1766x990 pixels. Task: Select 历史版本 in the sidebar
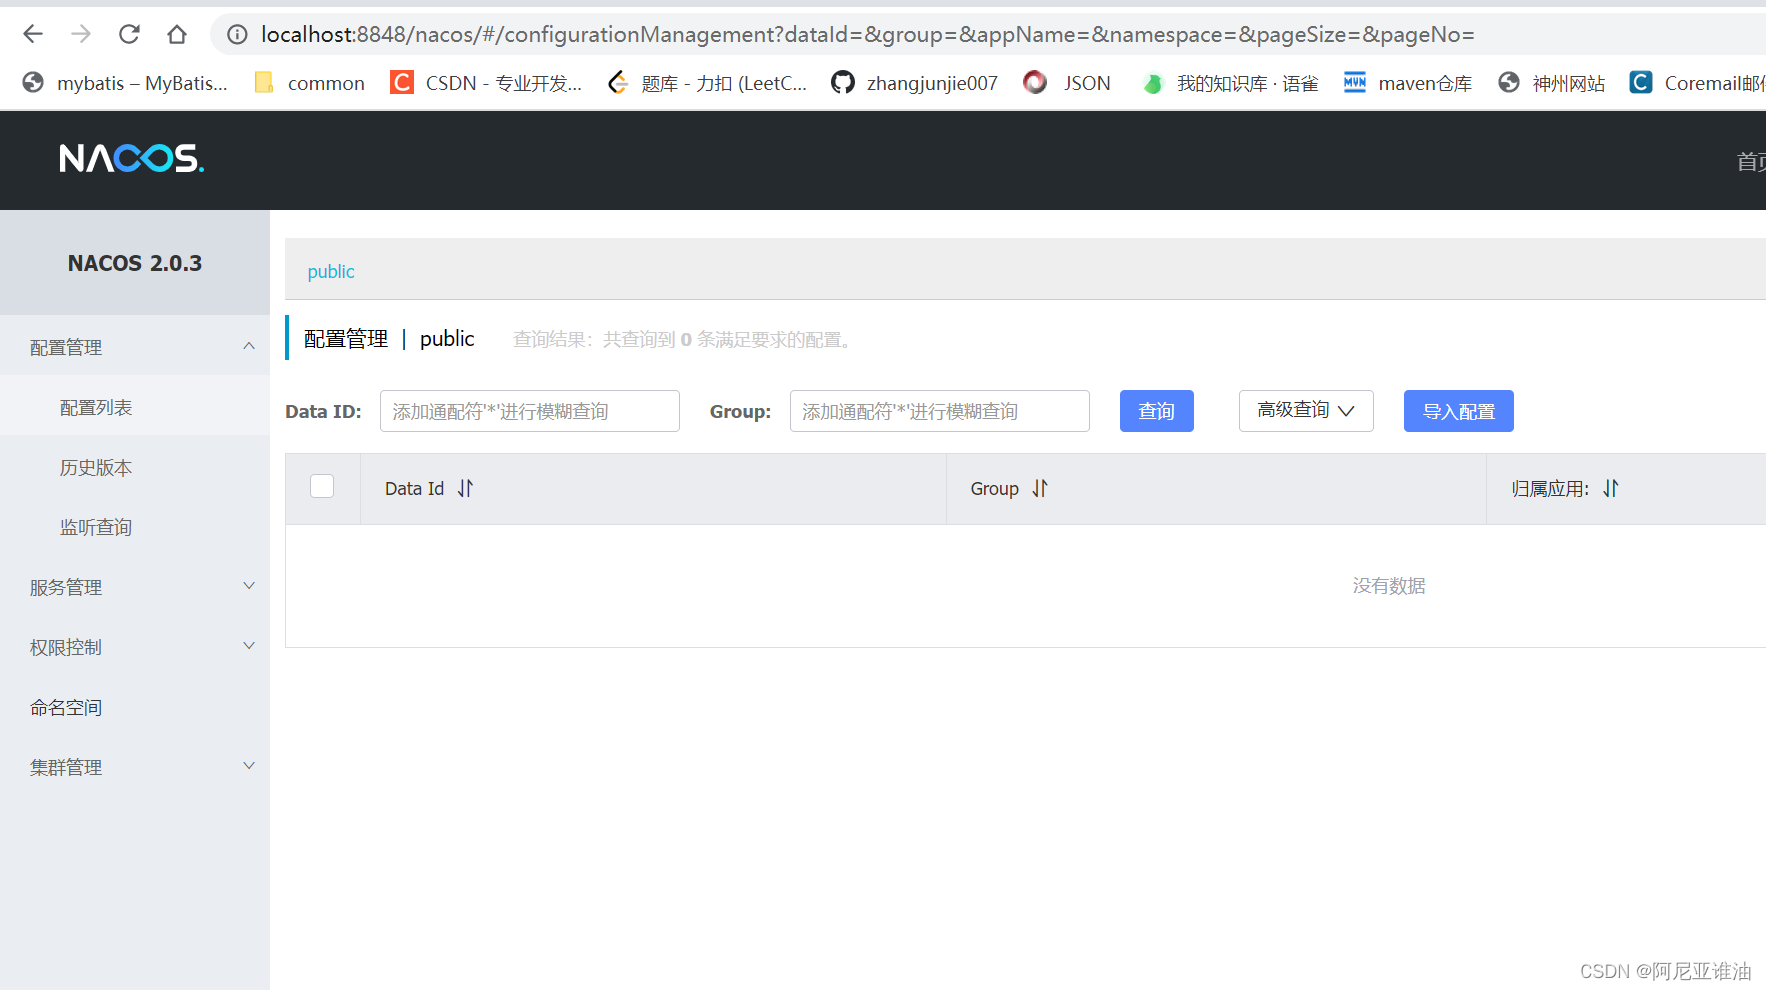pos(135,467)
